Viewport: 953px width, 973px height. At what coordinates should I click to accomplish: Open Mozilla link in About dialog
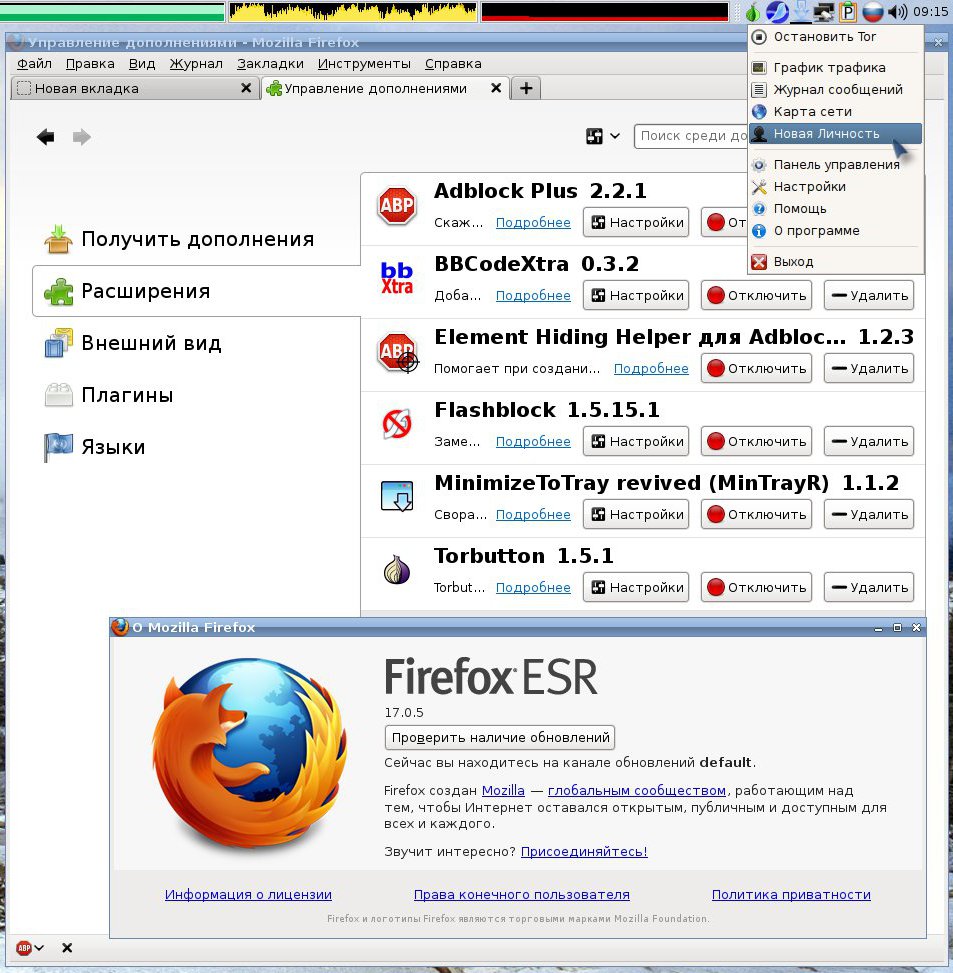pos(503,791)
